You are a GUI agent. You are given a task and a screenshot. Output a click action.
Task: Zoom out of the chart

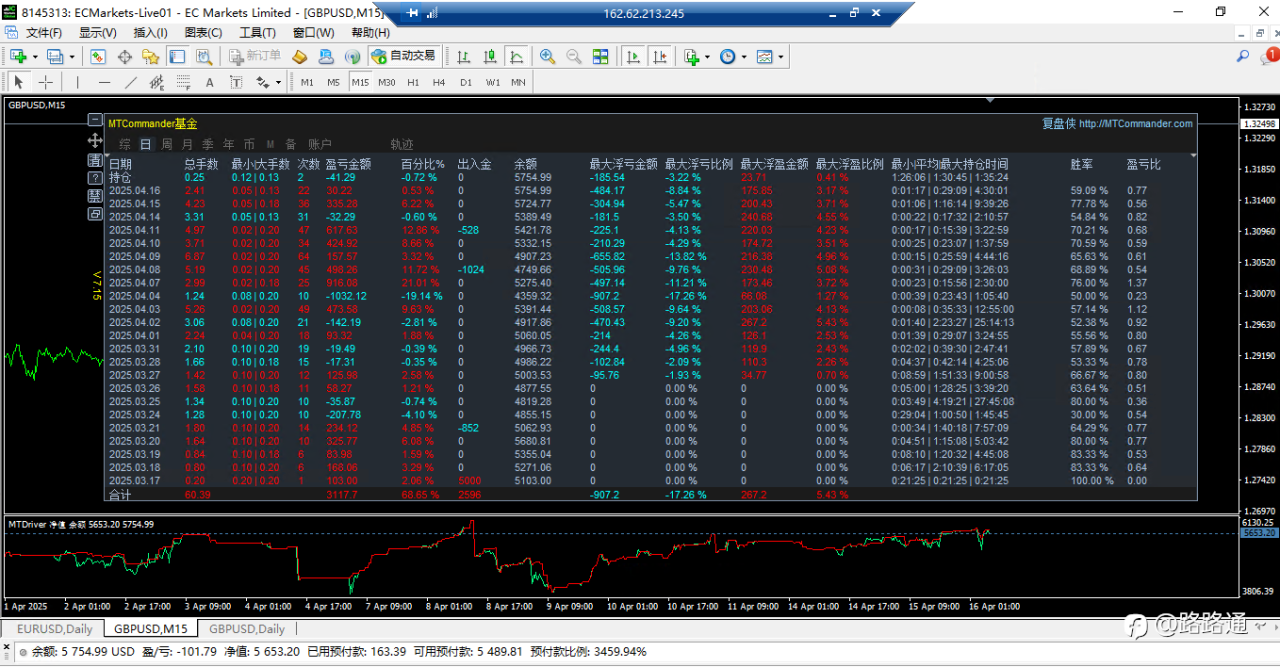click(x=574, y=57)
